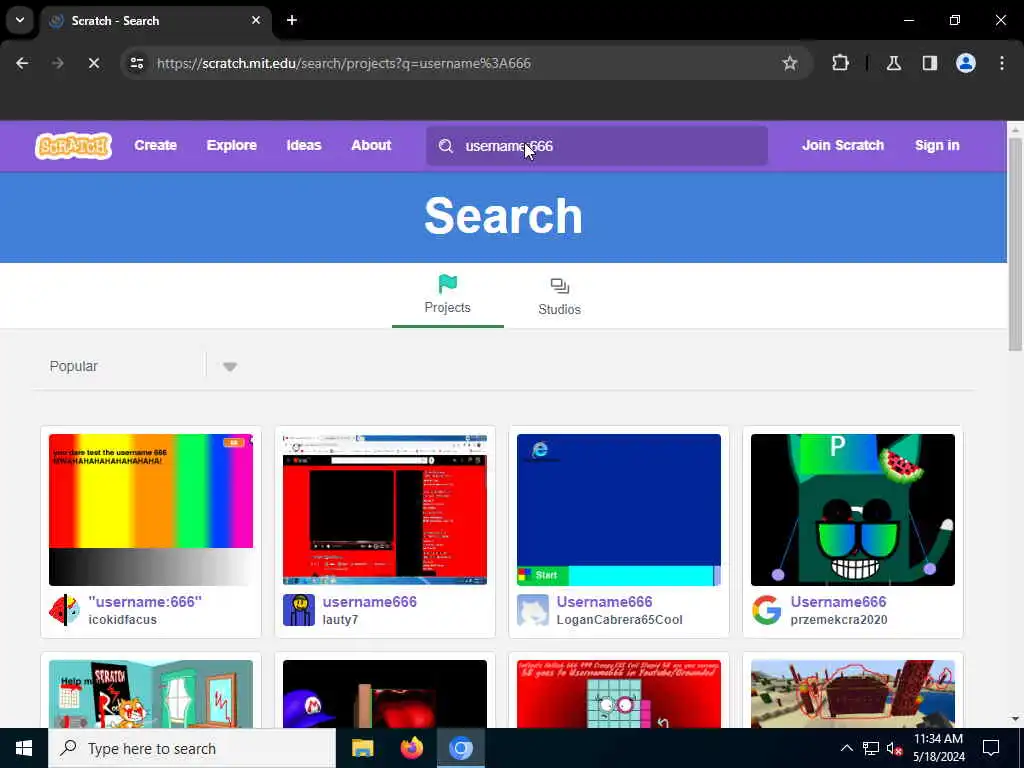Open the rainbow color bars thumbnail
Image resolution: width=1024 pixels, height=768 pixels.
pos(151,509)
